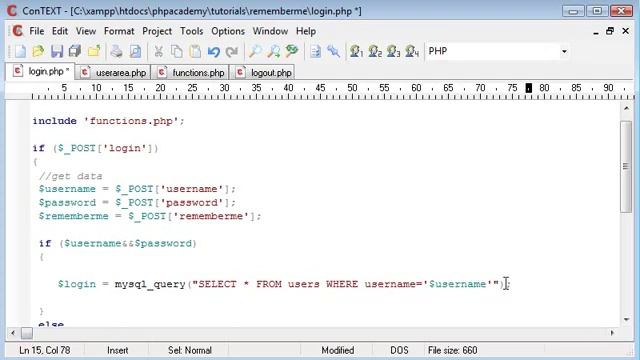Redo the last undone edit
Viewport: 640px width, 360px height.
click(x=232, y=51)
